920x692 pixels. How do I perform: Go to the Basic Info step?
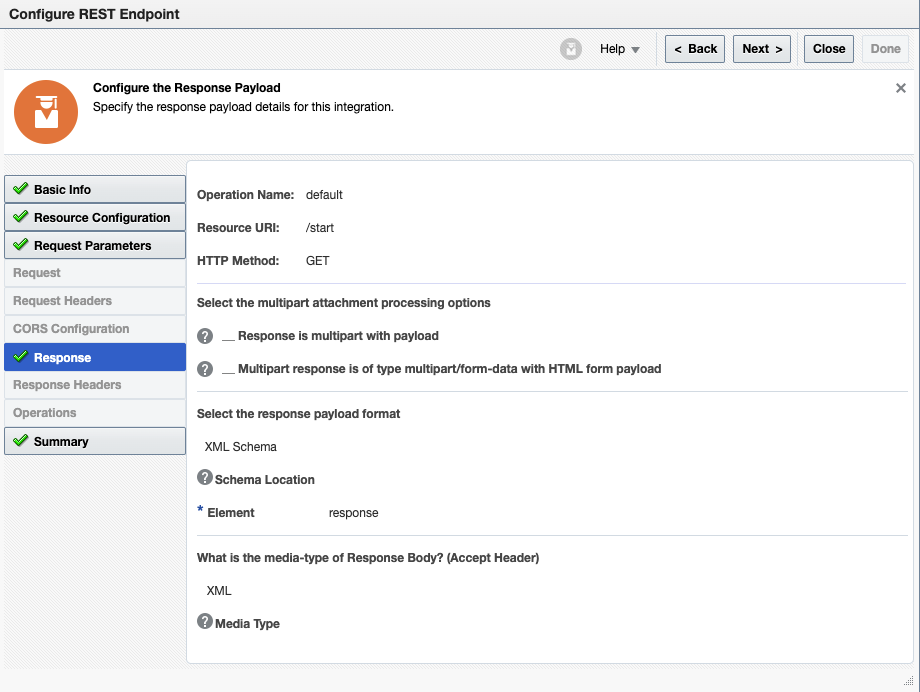(95, 189)
